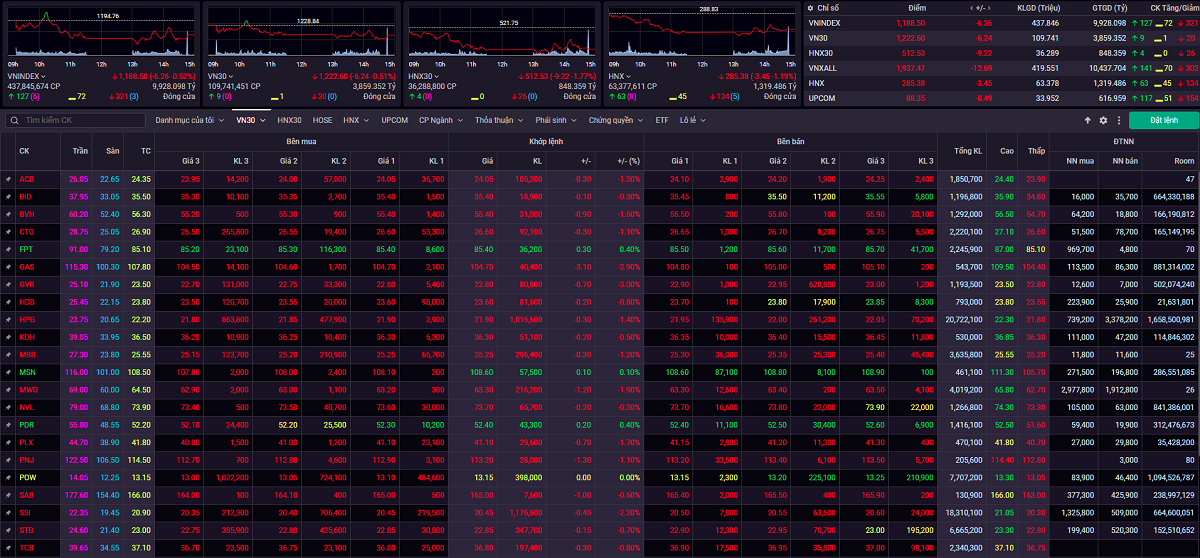Pin the FPT stock row
This screenshot has height=558, width=1200.
click(8, 249)
